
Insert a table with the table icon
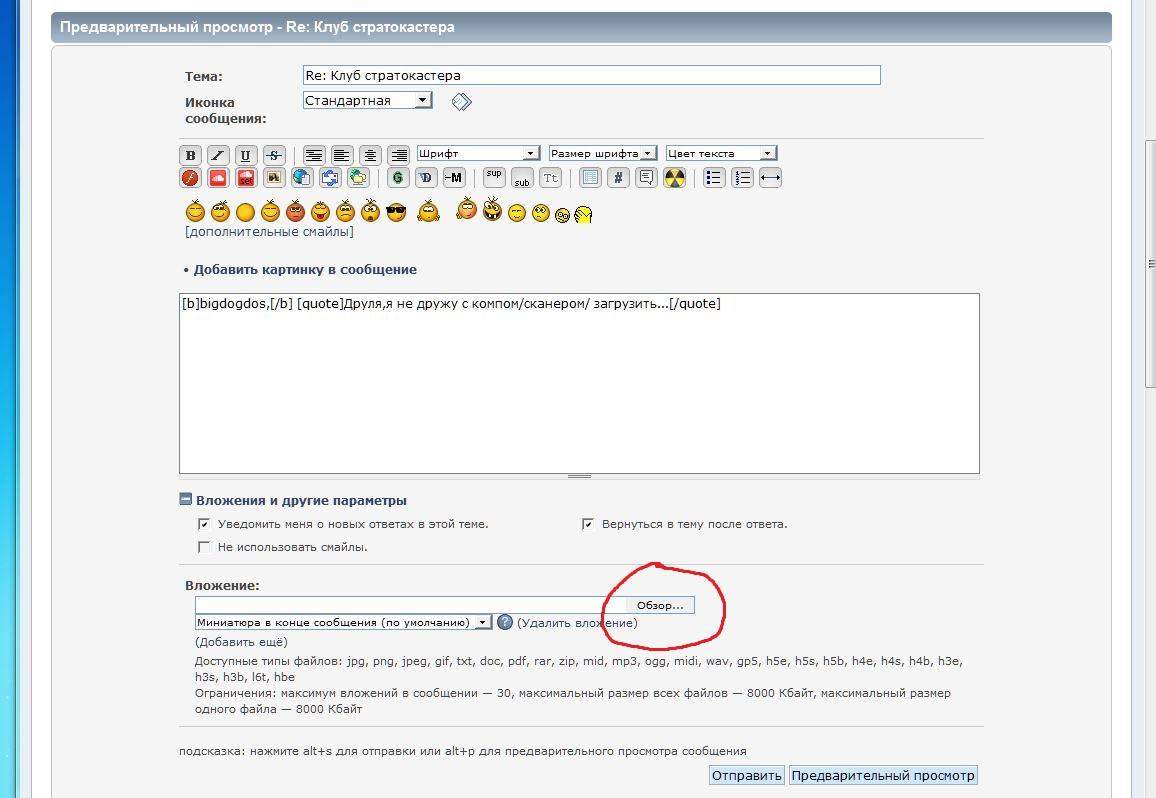[x=590, y=178]
